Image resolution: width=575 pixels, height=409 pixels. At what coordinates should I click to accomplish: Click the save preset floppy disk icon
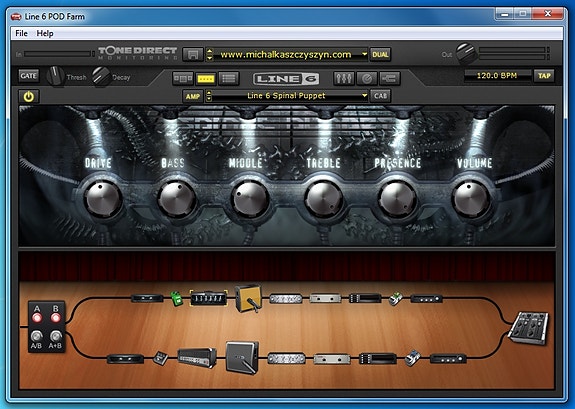(193, 55)
